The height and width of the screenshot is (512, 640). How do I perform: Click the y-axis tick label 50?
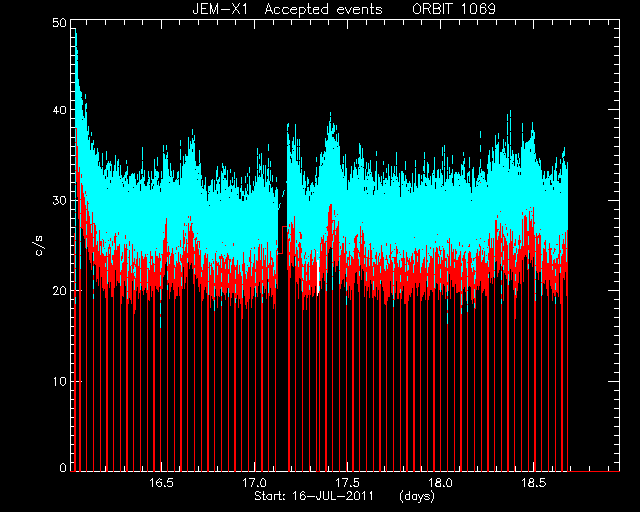tap(59, 23)
